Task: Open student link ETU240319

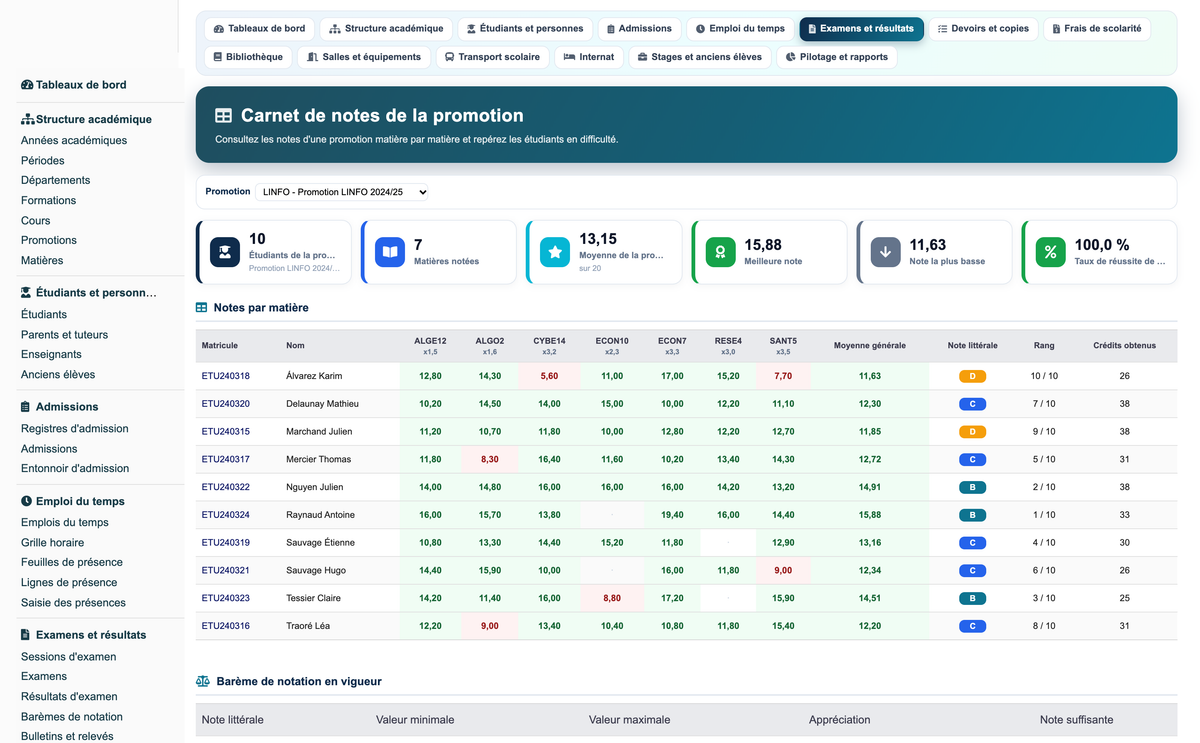Action: point(226,543)
